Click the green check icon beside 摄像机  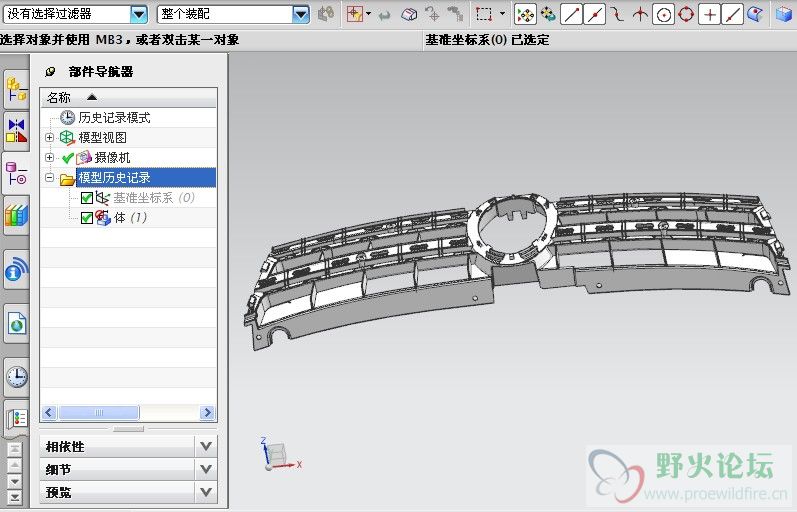tap(67, 158)
